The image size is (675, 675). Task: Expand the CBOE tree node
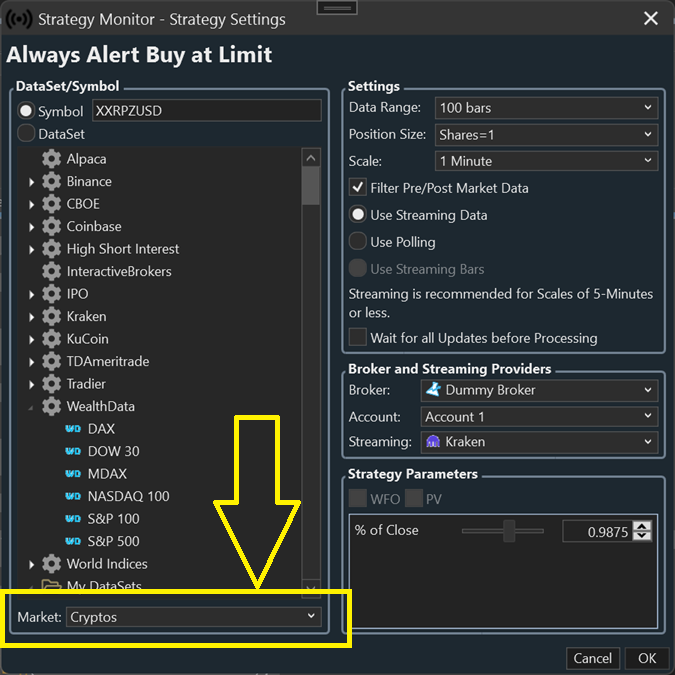(x=31, y=204)
